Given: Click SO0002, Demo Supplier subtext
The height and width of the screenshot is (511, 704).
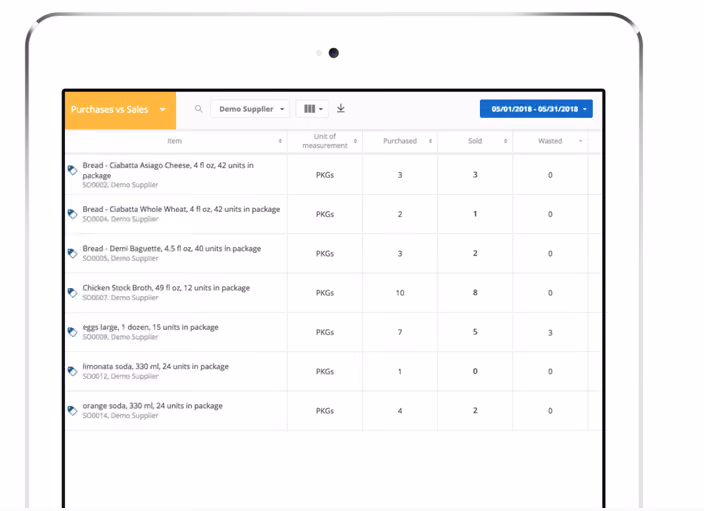Looking at the screenshot, I should (120, 185).
